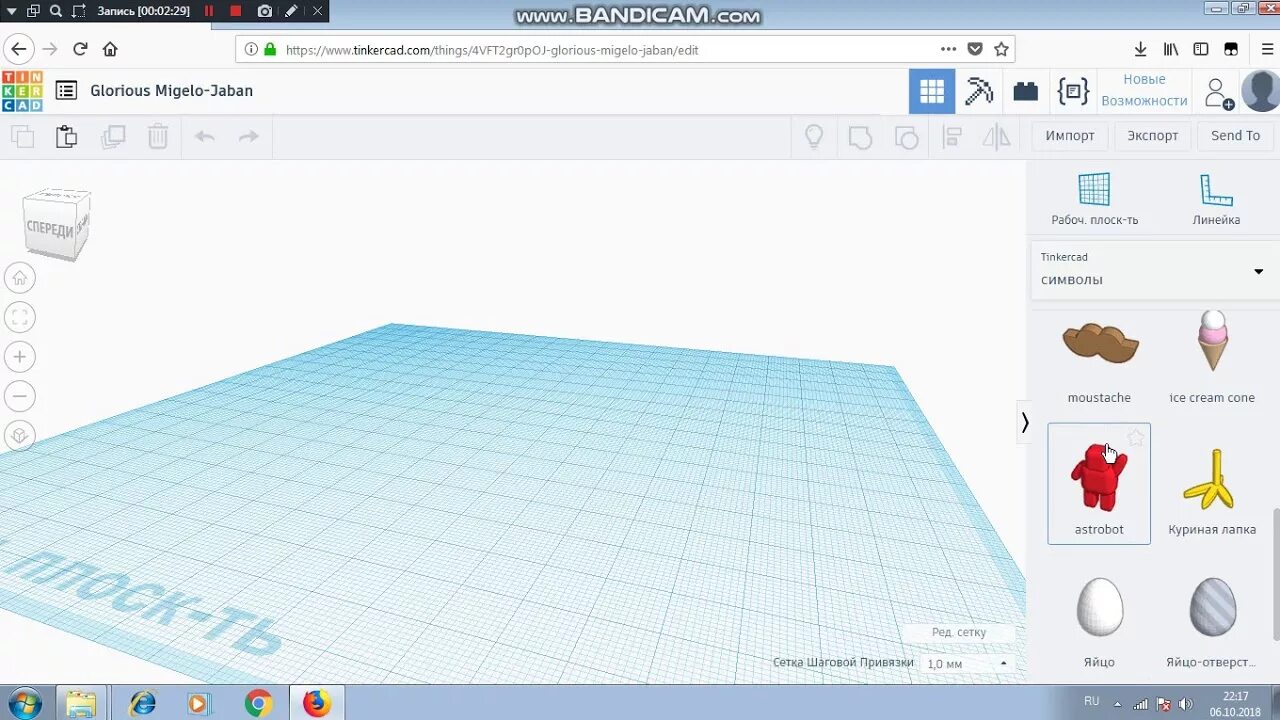Favorite the astrobot shape star
Viewport: 1280px width, 720px height.
tap(1136, 438)
